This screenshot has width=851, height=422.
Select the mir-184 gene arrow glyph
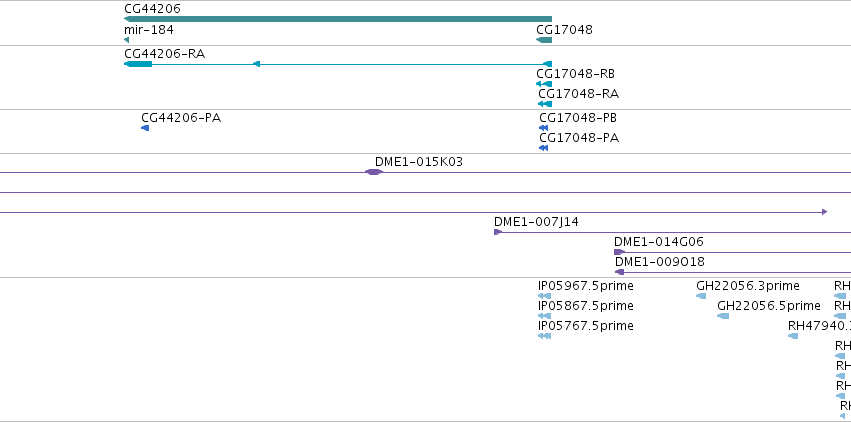point(126,40)
